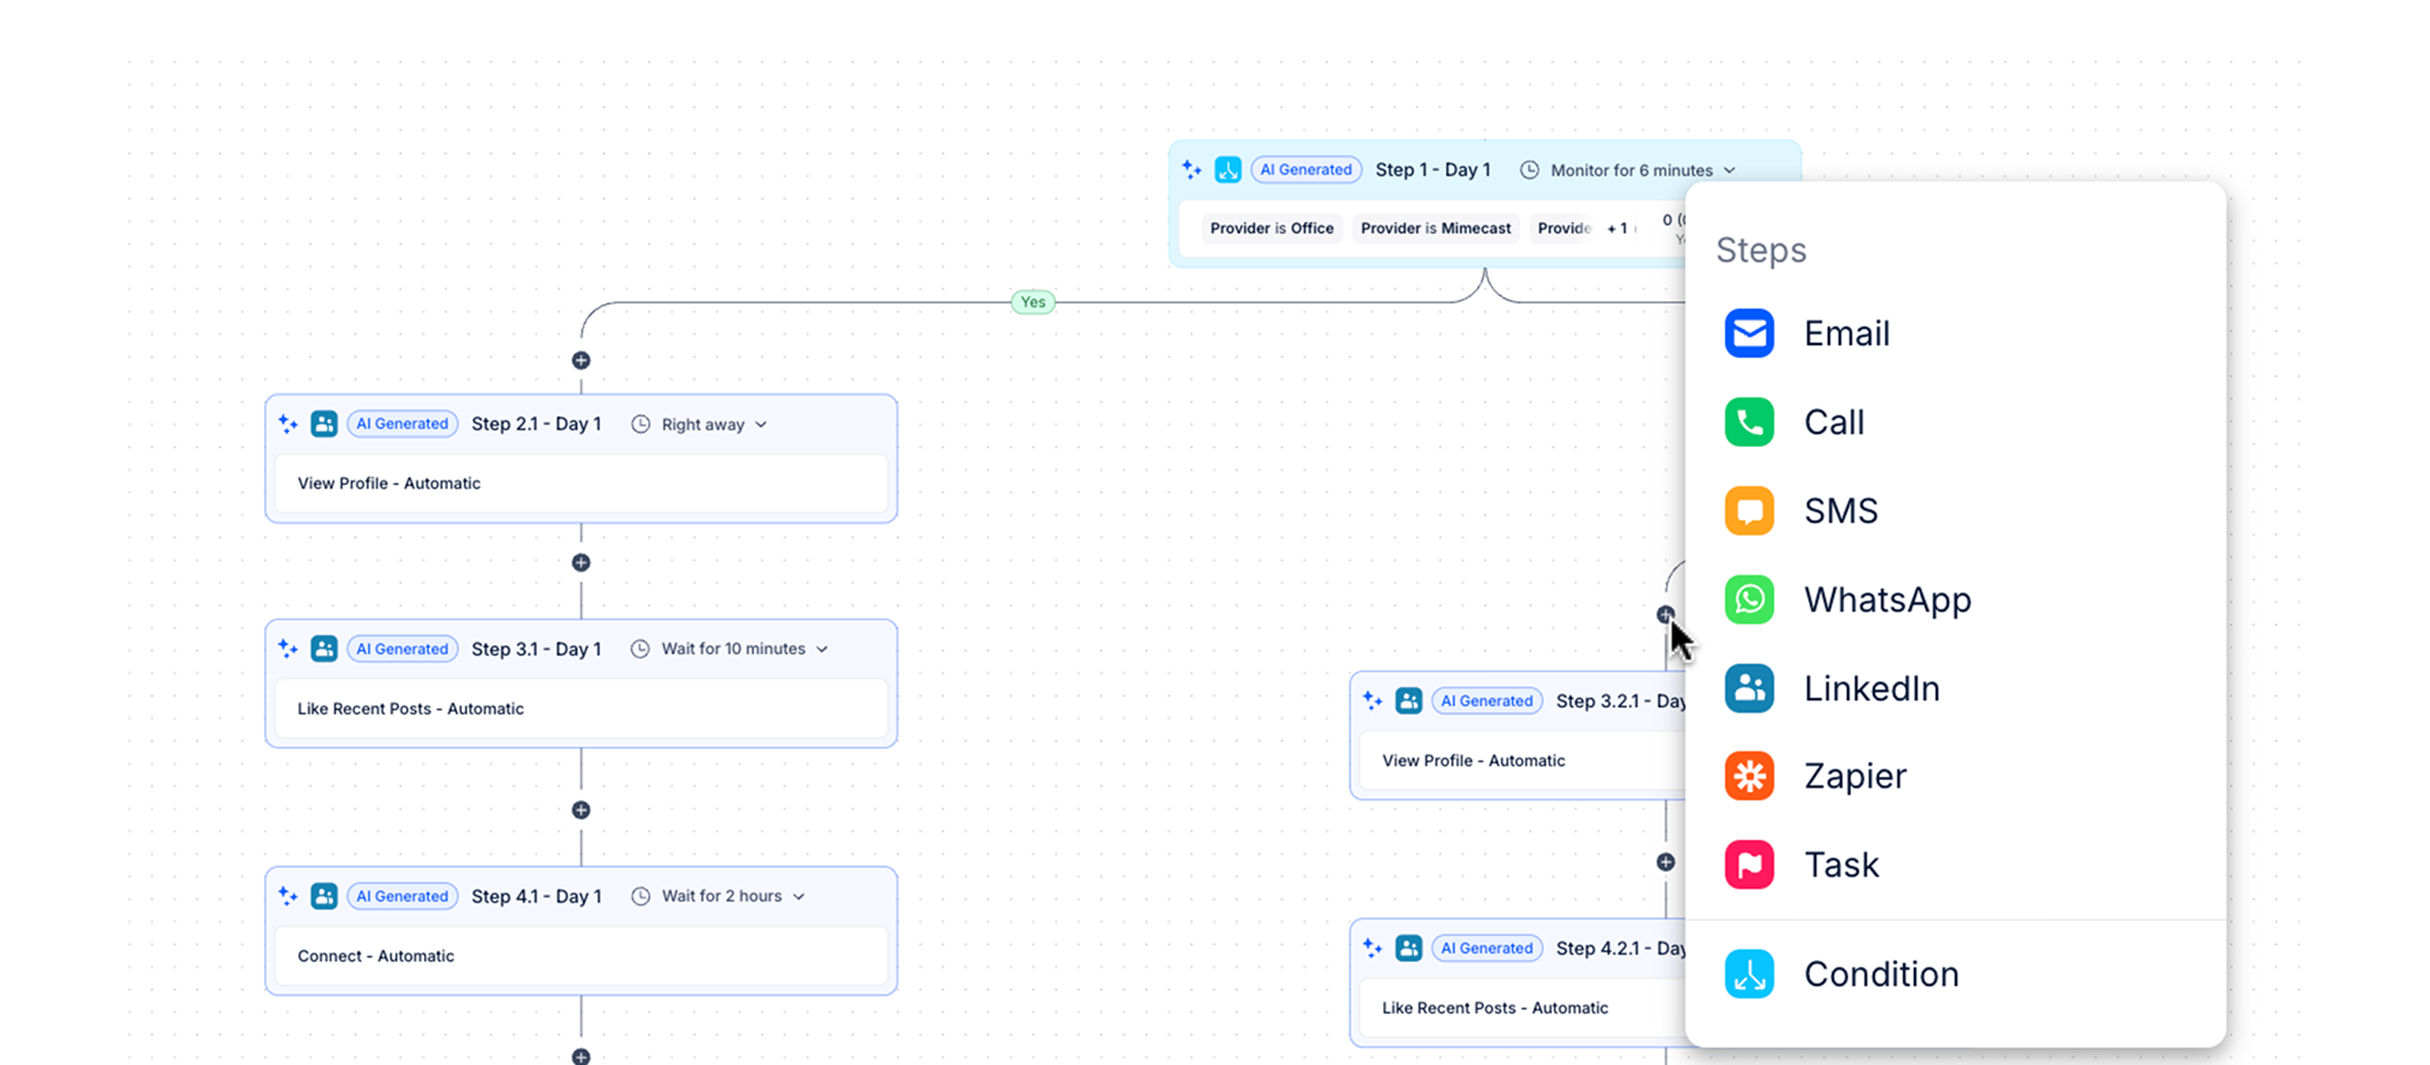2430x1065 pixels.
Task: Click the plus button above Step 2.1
Action: pos(581,360)
